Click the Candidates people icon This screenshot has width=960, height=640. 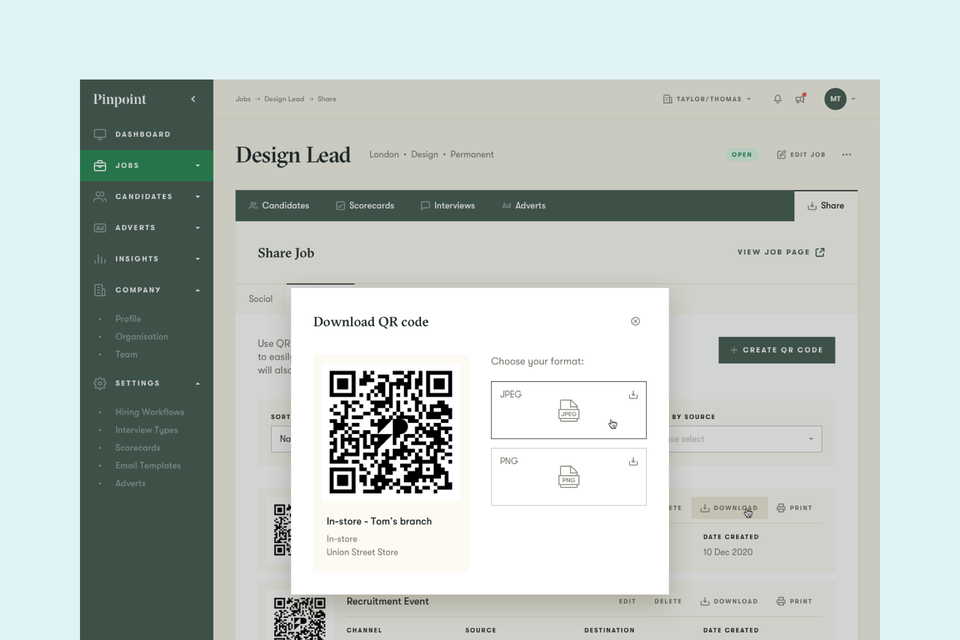point(100,197)
